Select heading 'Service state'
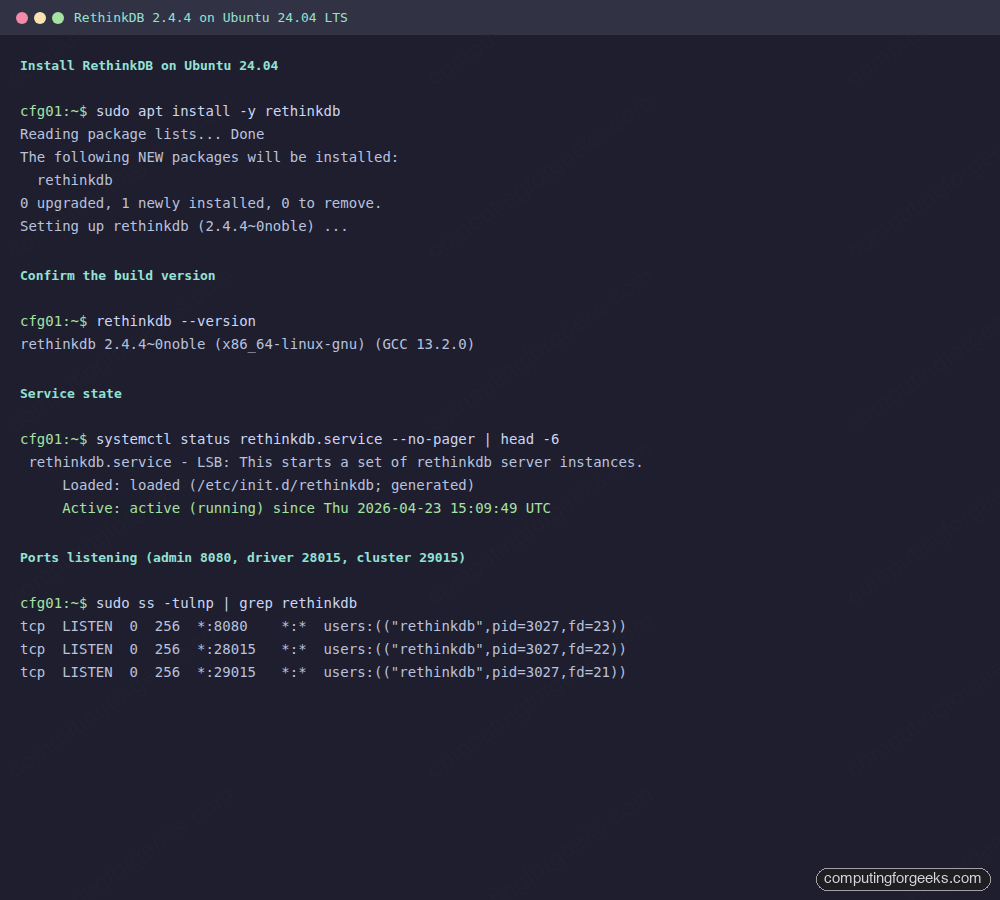The image size is (1000, 900). [71, 394]
